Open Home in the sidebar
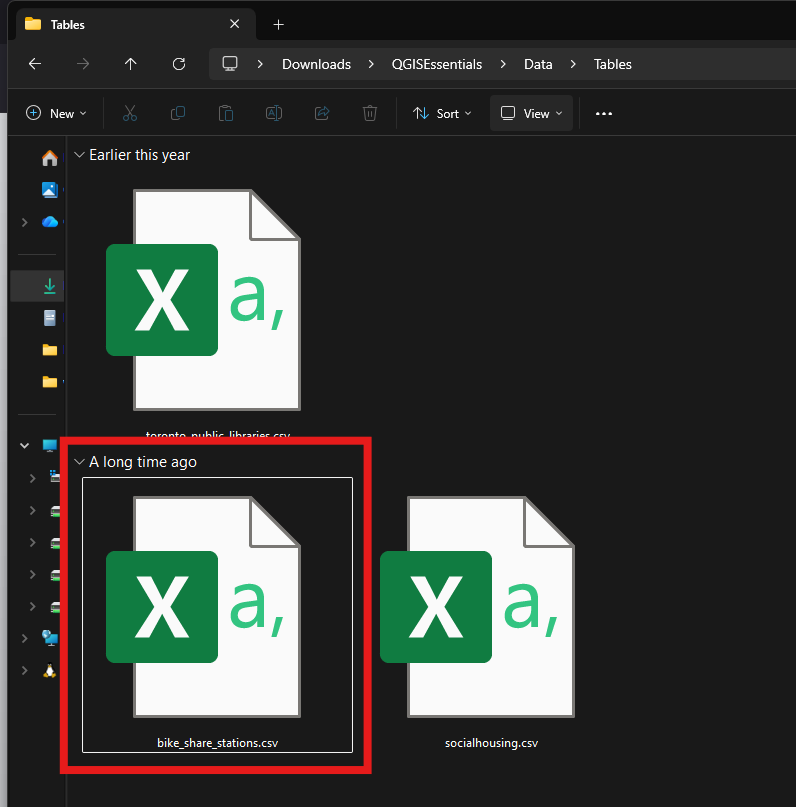This screenshot has width=796, height=807. tap(50, 158)
